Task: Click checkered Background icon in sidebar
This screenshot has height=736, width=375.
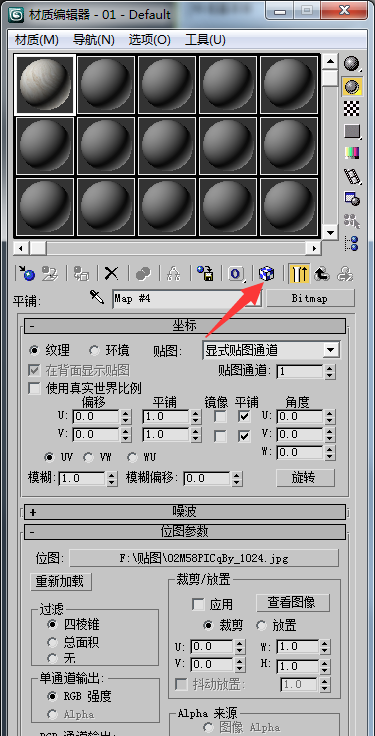Action: coord(352,108)
